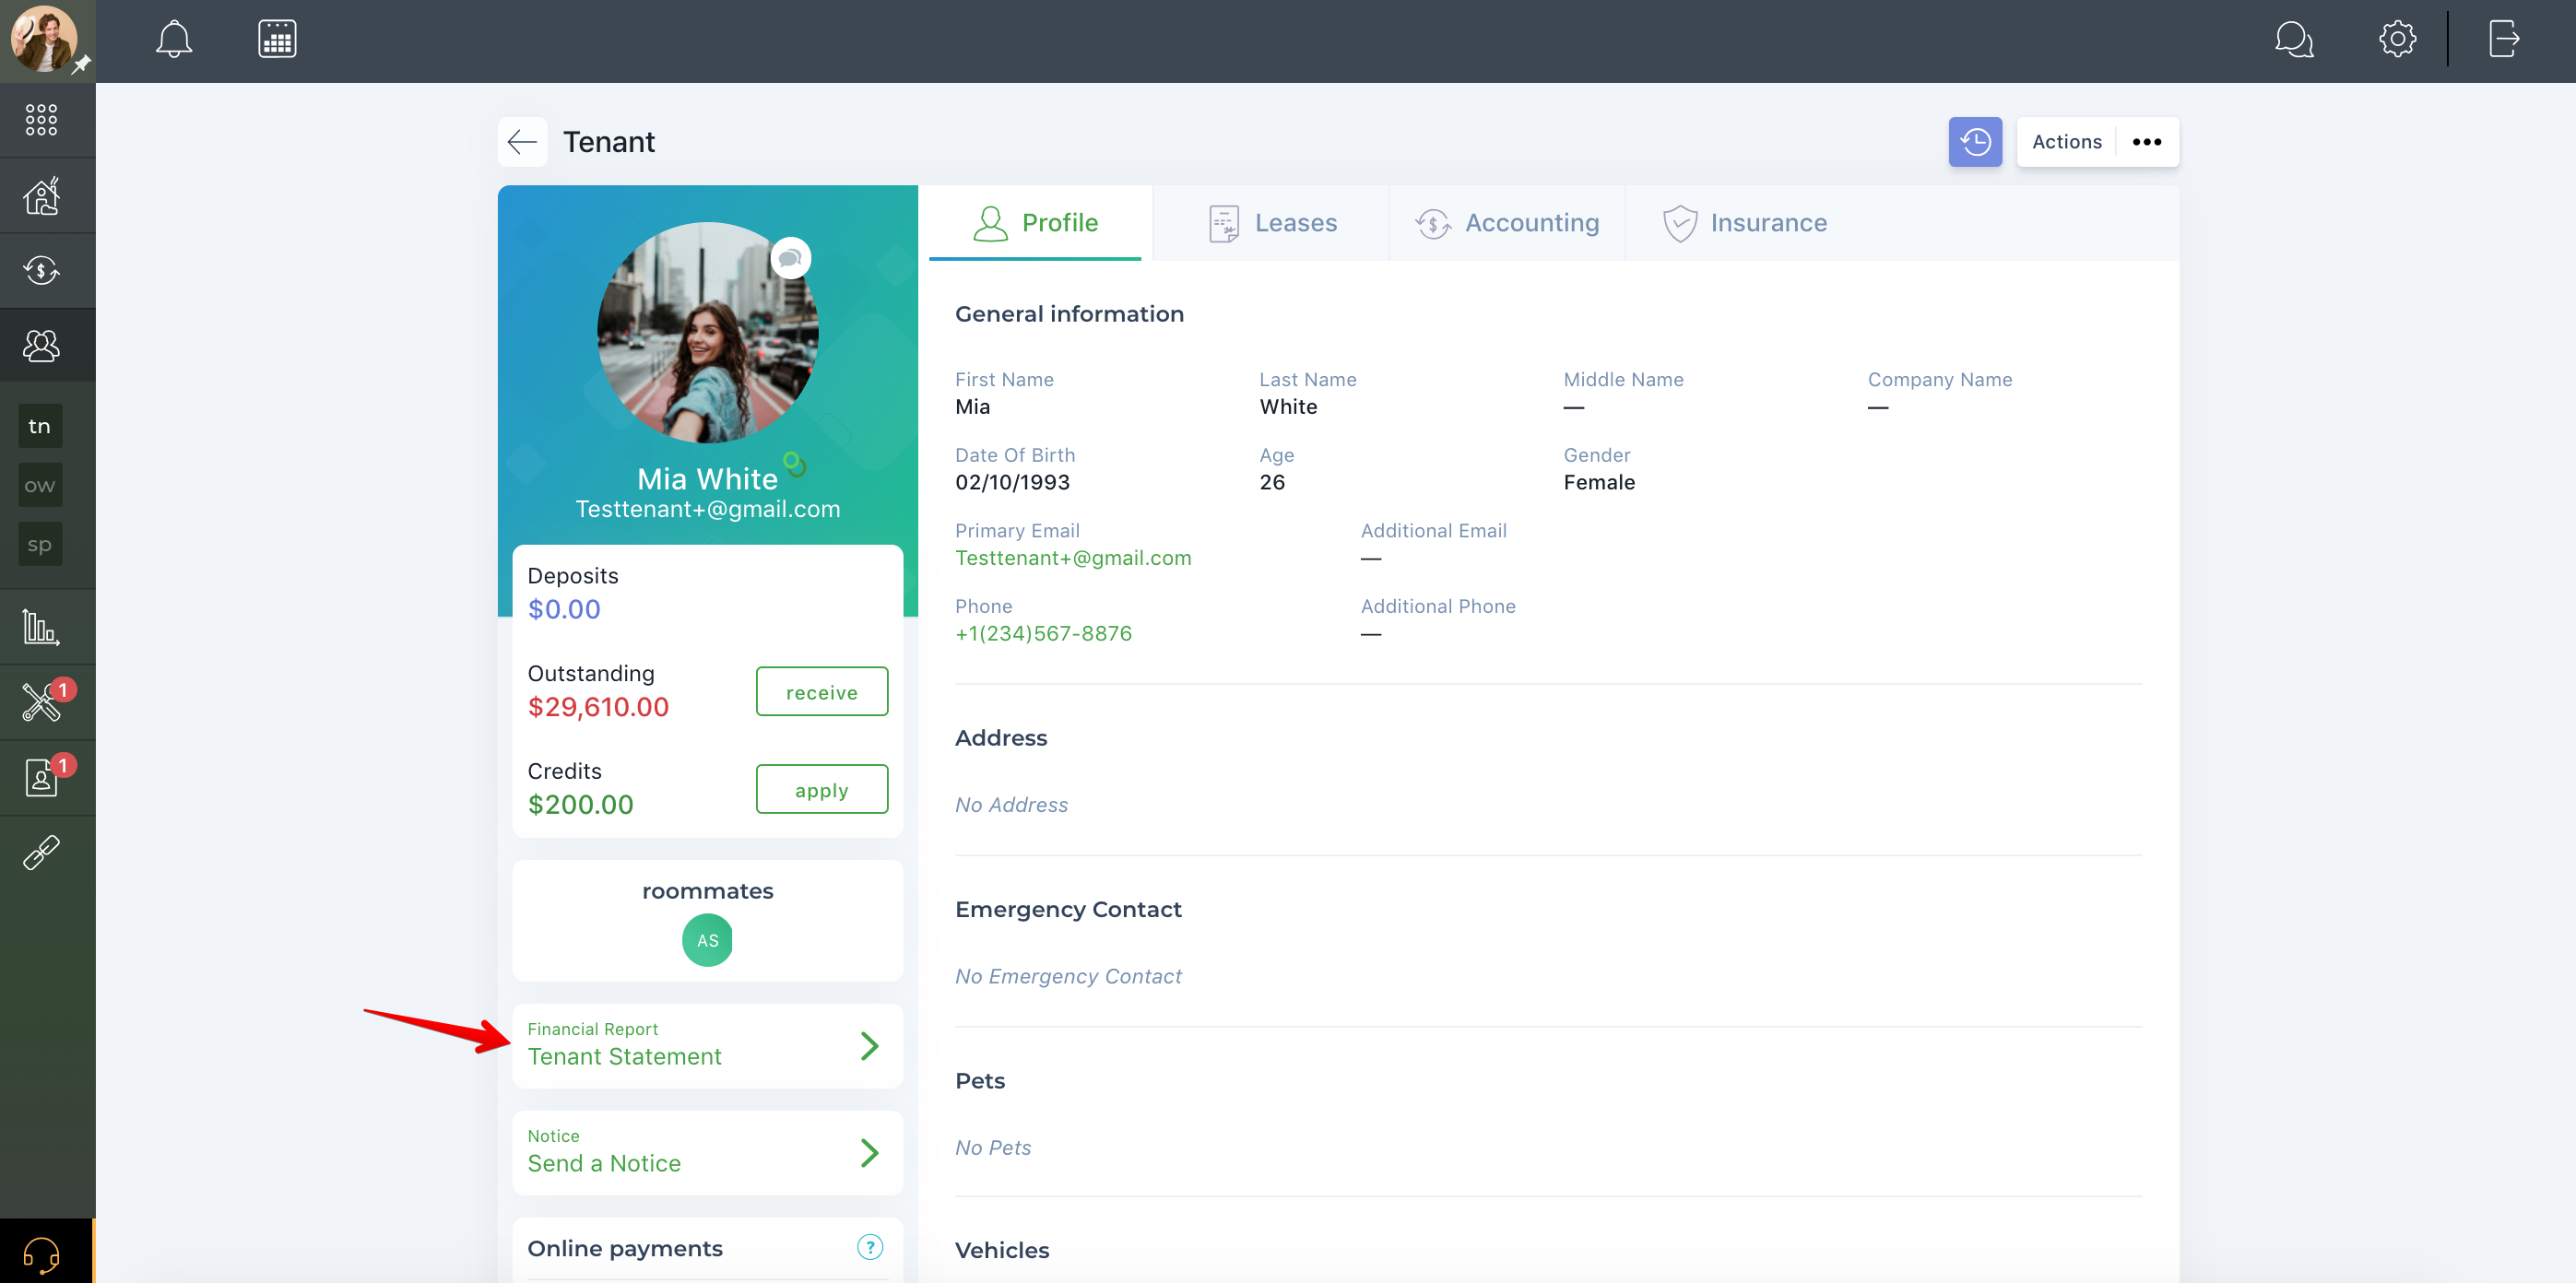The width and height of the screenshot is (2576, 1283).
Task: Click the apply button for Credits
Action: tap(822, 790)
